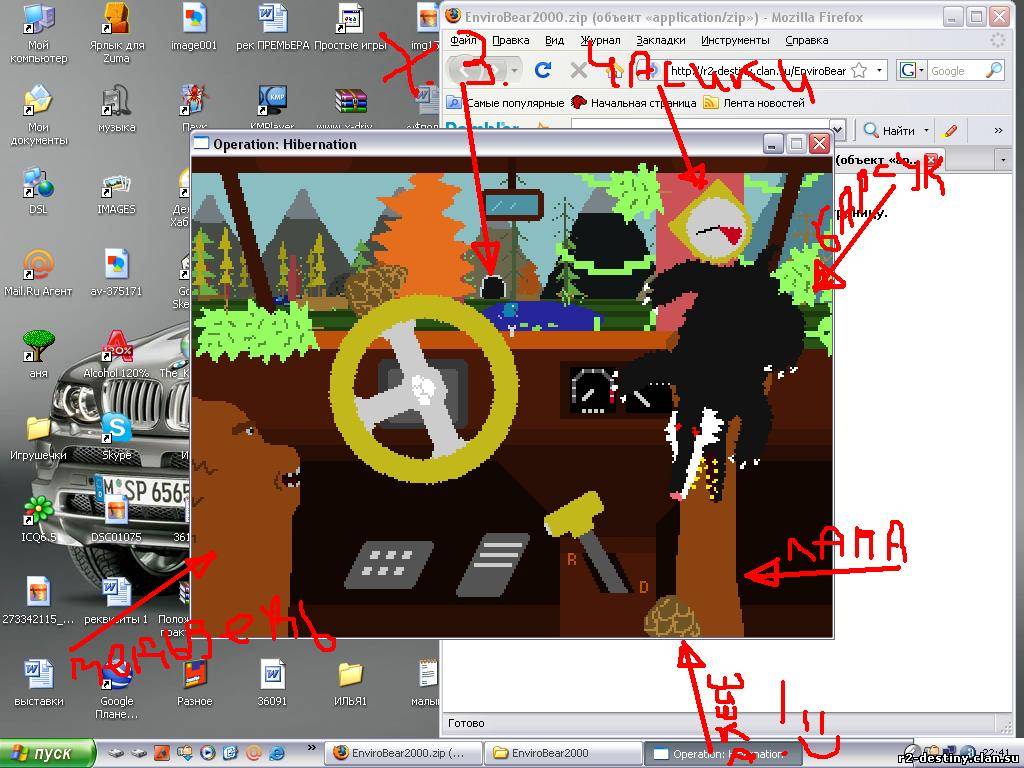Screen dimensions: 1024x768
Task: Click the rearview mirror in game
Action: (x=513, y=205)
